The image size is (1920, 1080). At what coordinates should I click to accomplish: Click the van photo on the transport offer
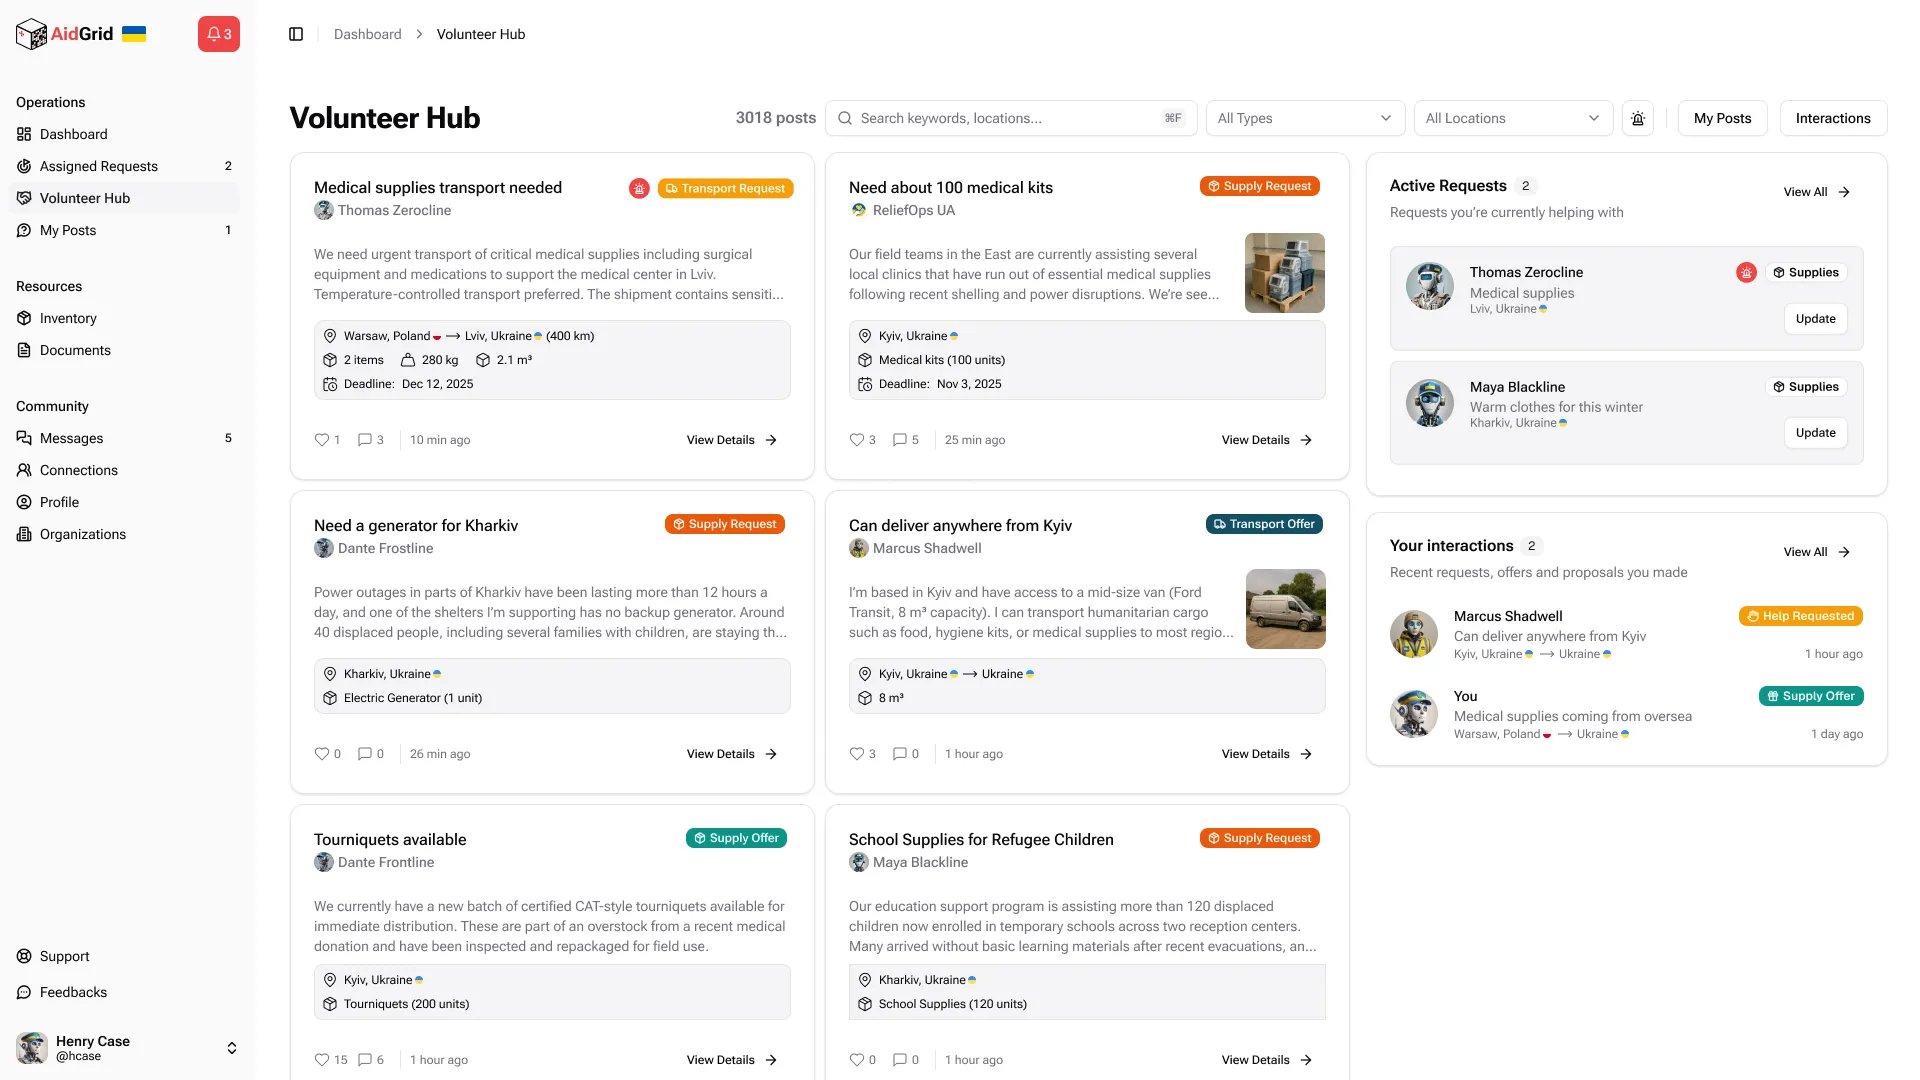[1284, 608]
